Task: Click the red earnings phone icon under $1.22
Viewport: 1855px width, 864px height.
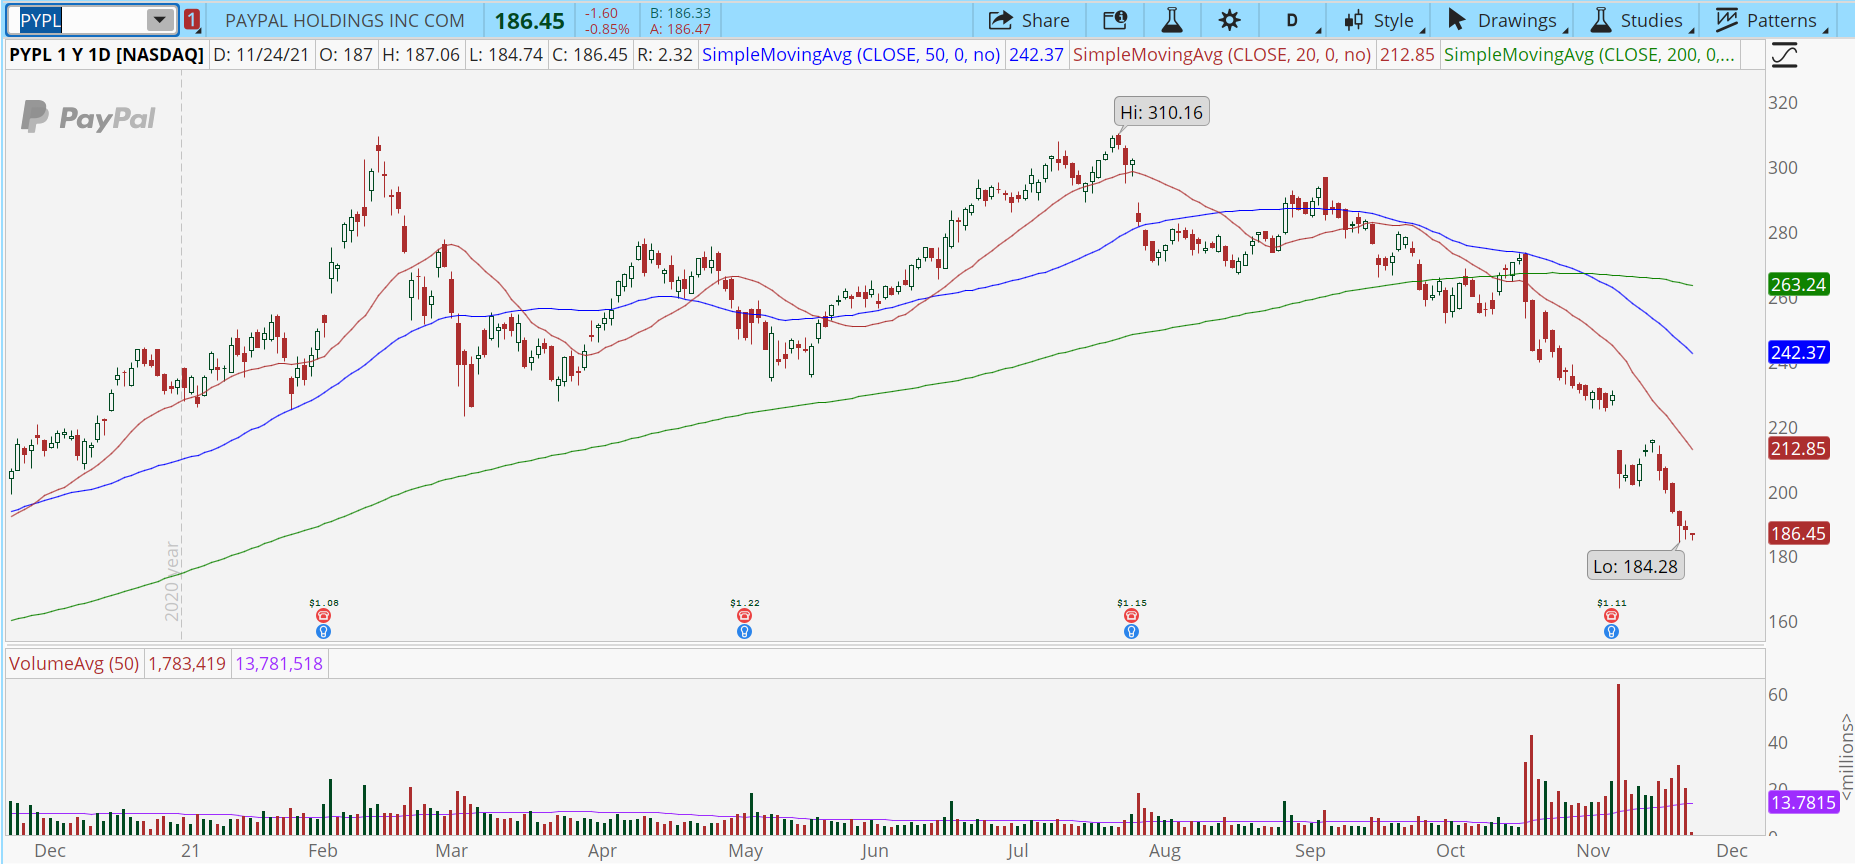Action: [744, 616]
